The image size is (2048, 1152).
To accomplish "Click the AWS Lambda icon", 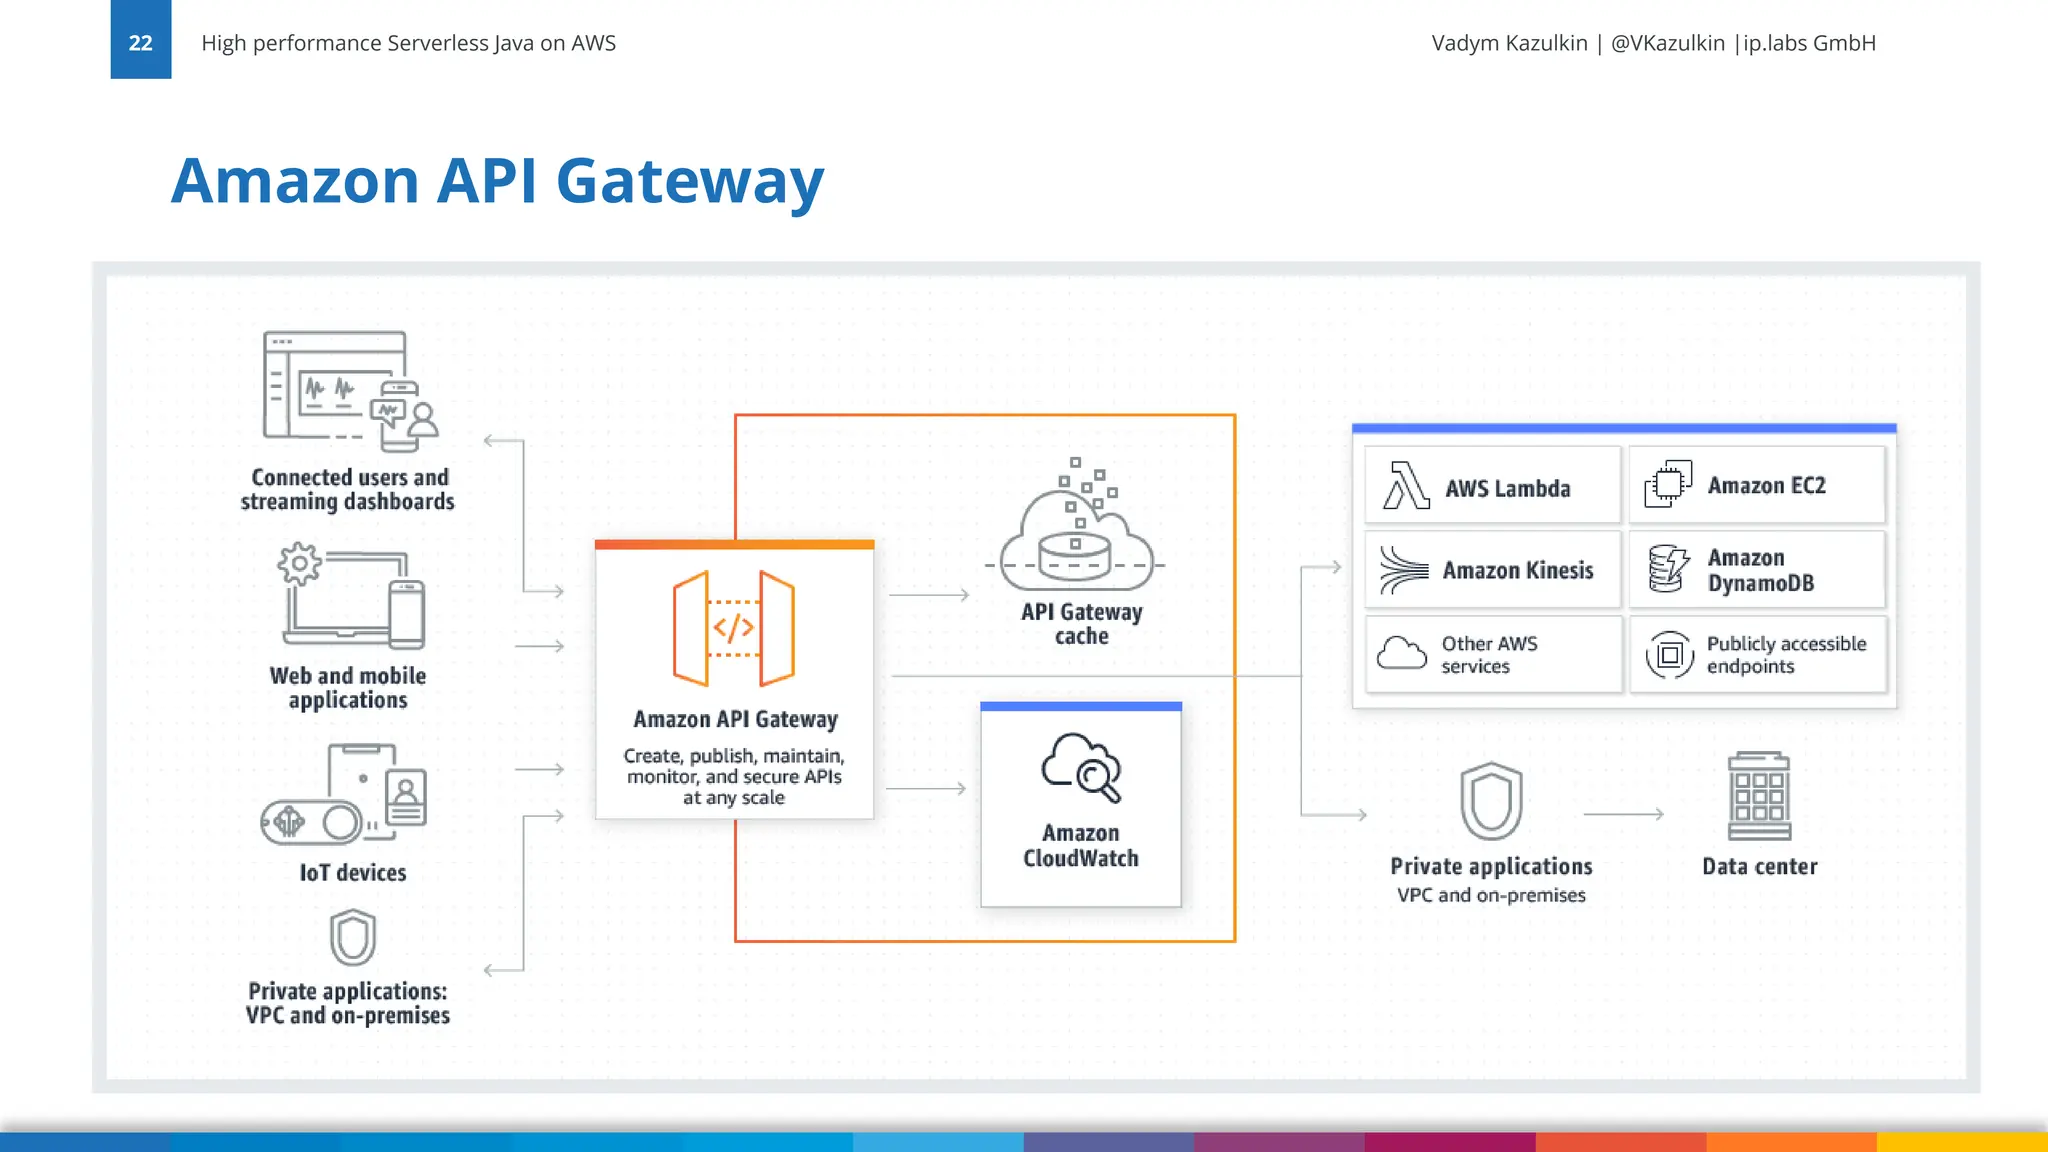I will pyautogui.click(x=1405, y=486).
